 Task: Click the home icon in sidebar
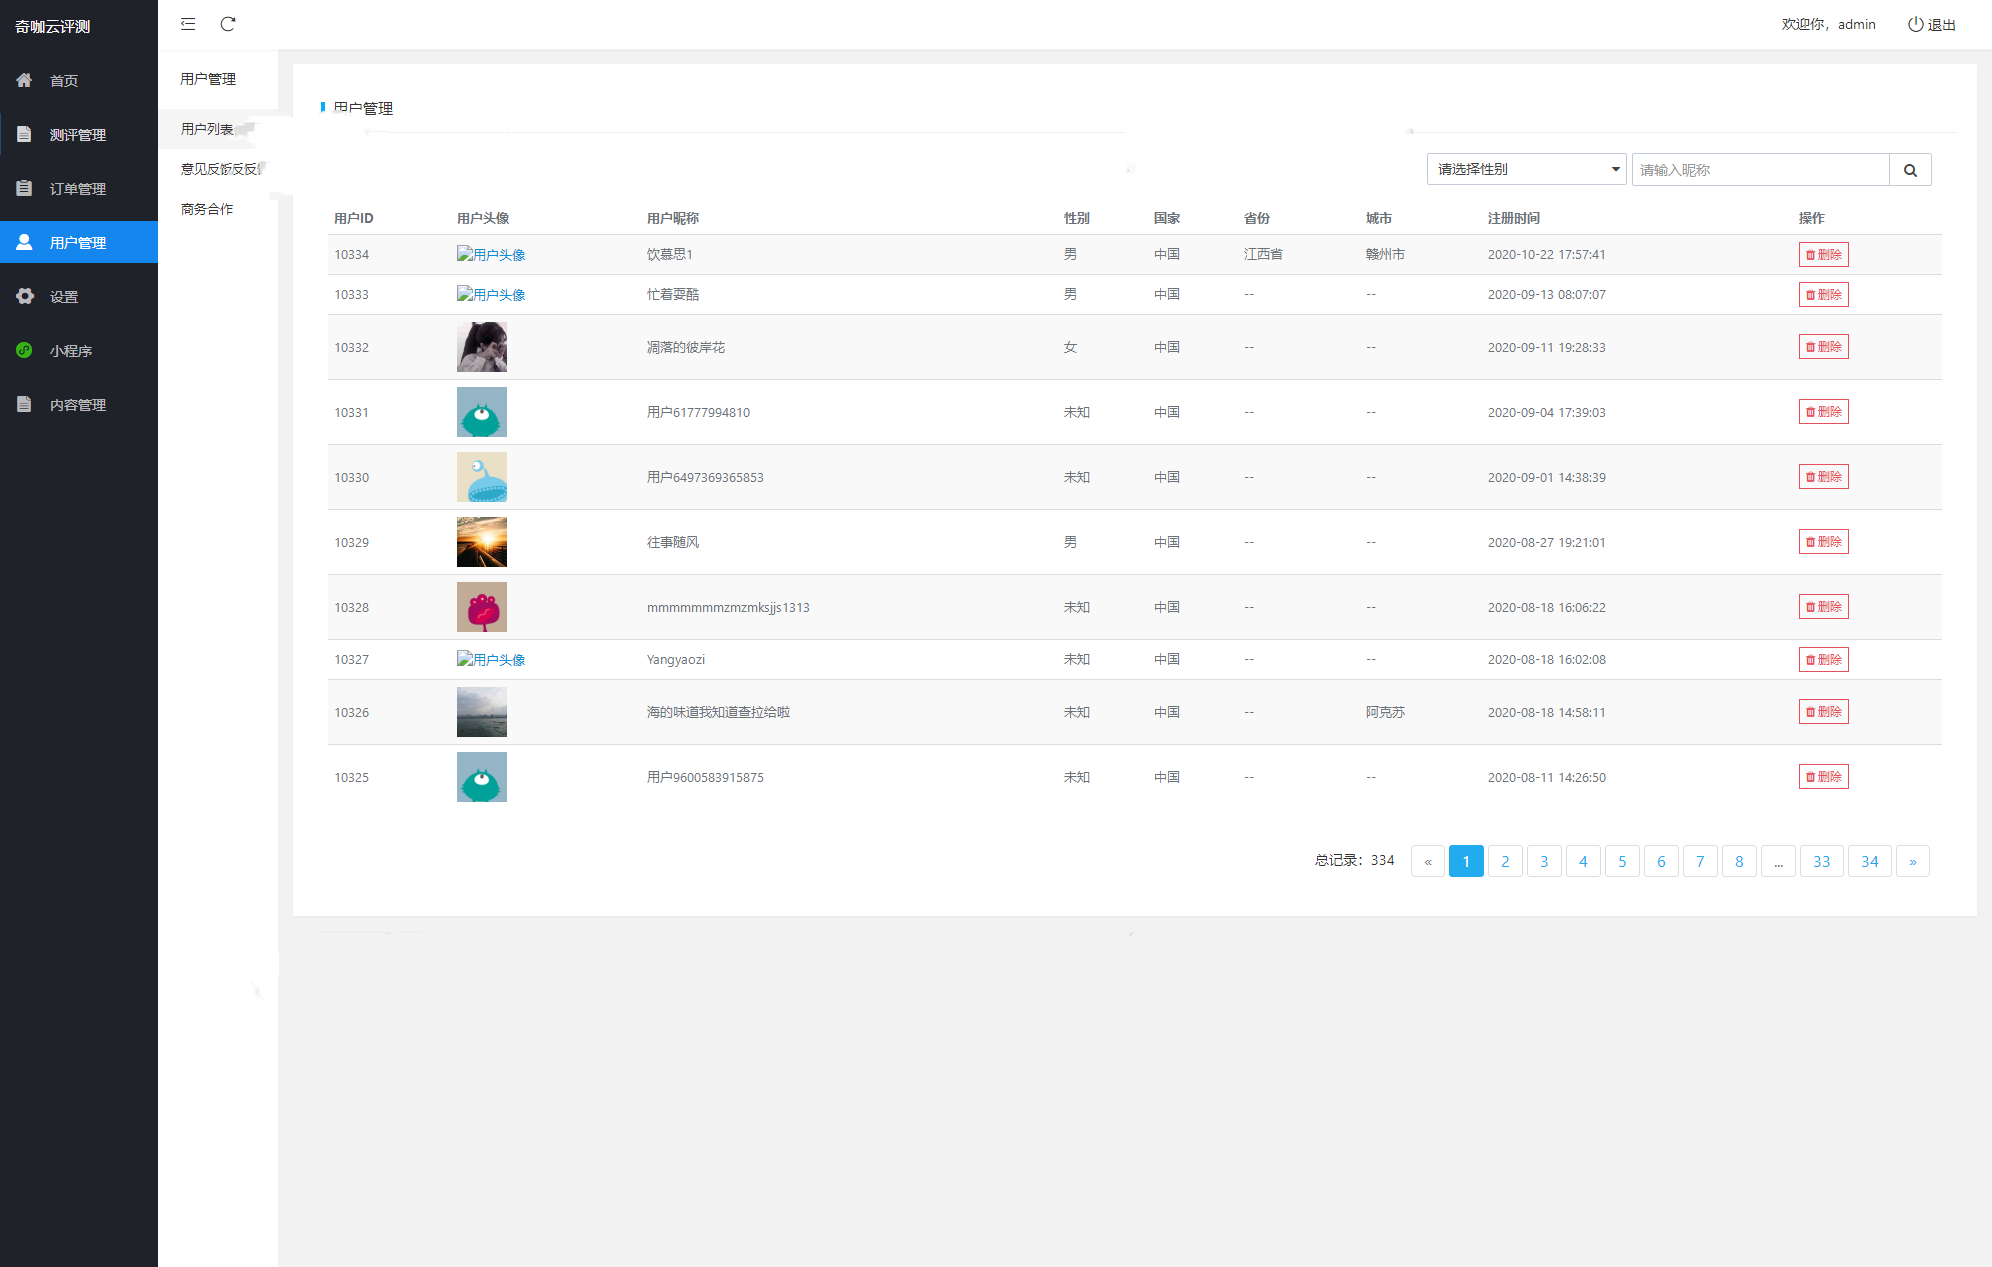point(25,80)
